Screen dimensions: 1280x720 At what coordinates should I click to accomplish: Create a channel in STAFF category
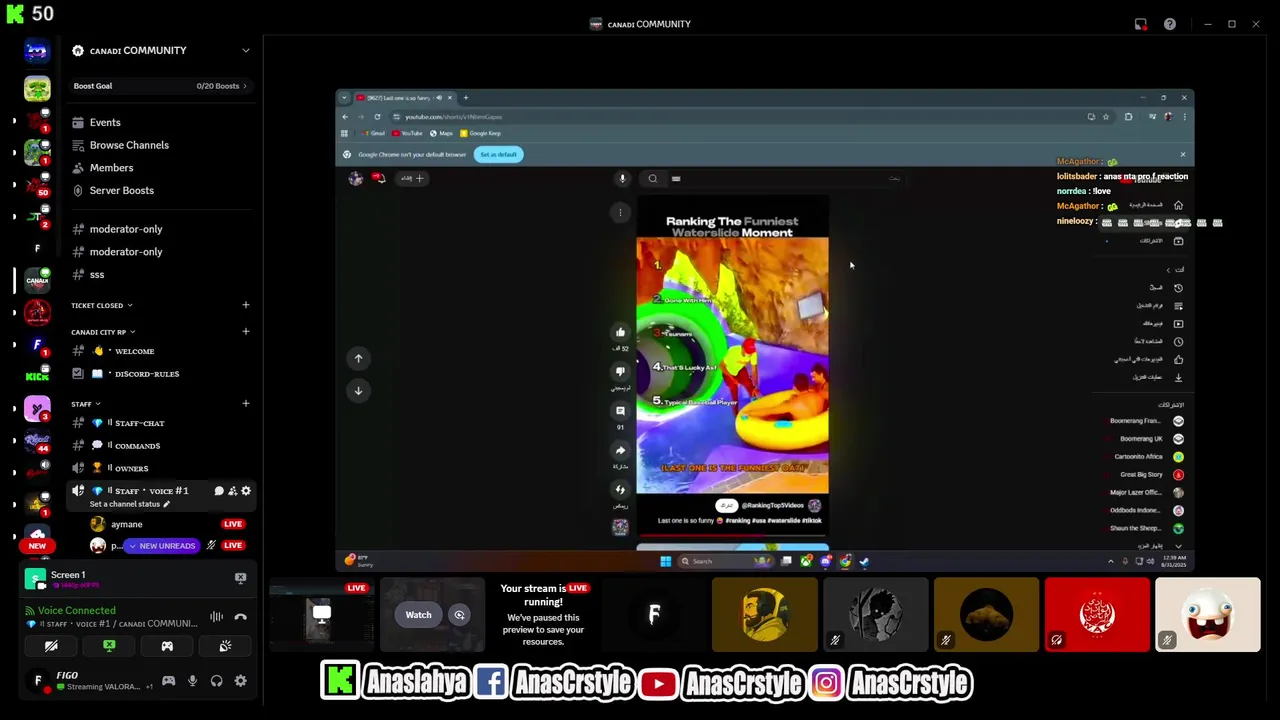(x=245, y=404)
